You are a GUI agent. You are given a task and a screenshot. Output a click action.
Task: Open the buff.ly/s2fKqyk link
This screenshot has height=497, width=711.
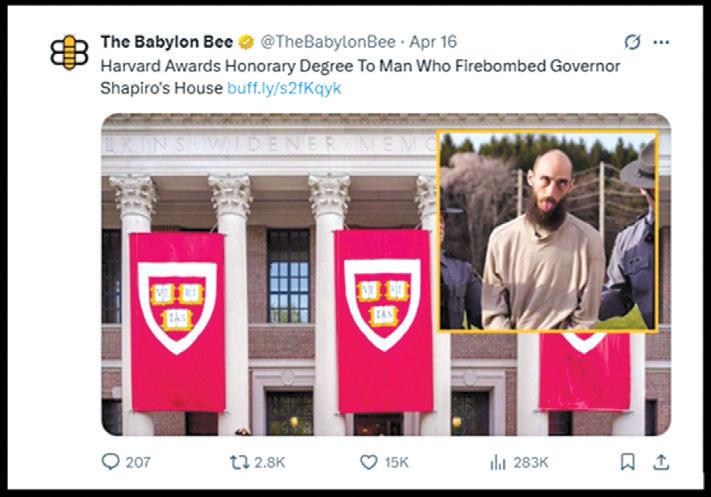point(284,88)
